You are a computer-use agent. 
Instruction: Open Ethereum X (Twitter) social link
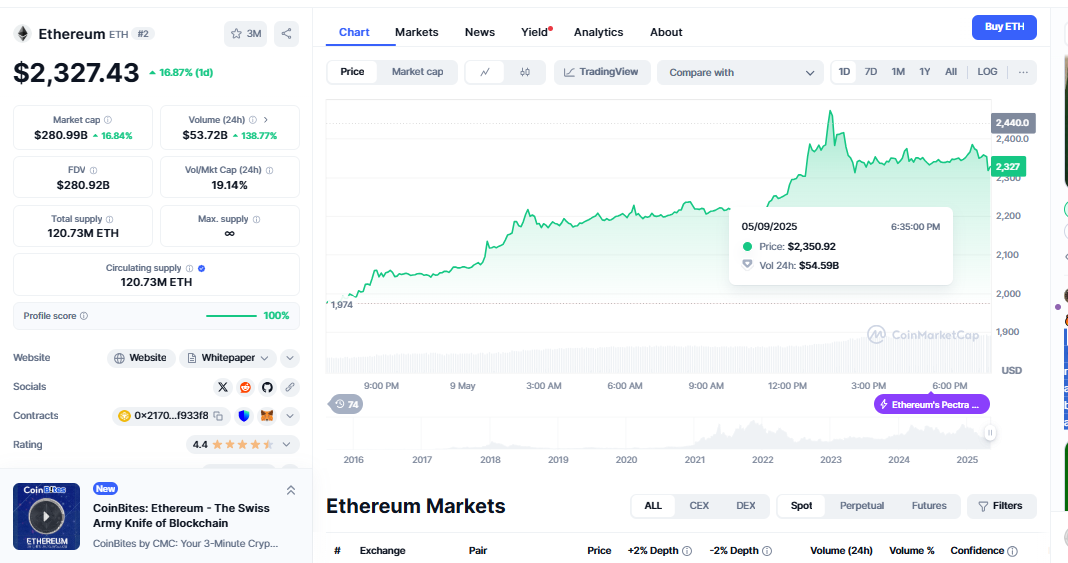click(x=223, y=387)
